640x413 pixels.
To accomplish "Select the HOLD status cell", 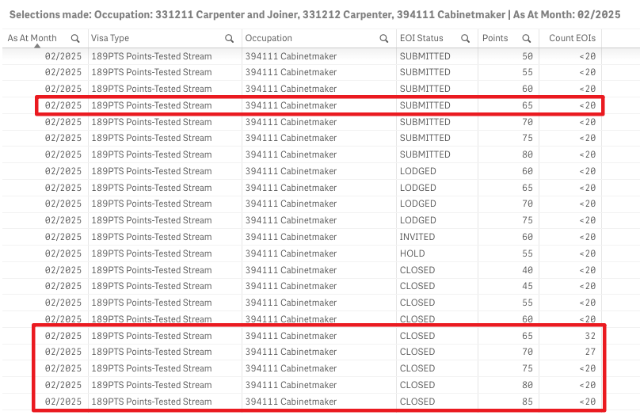I will (x=411, y=253).
